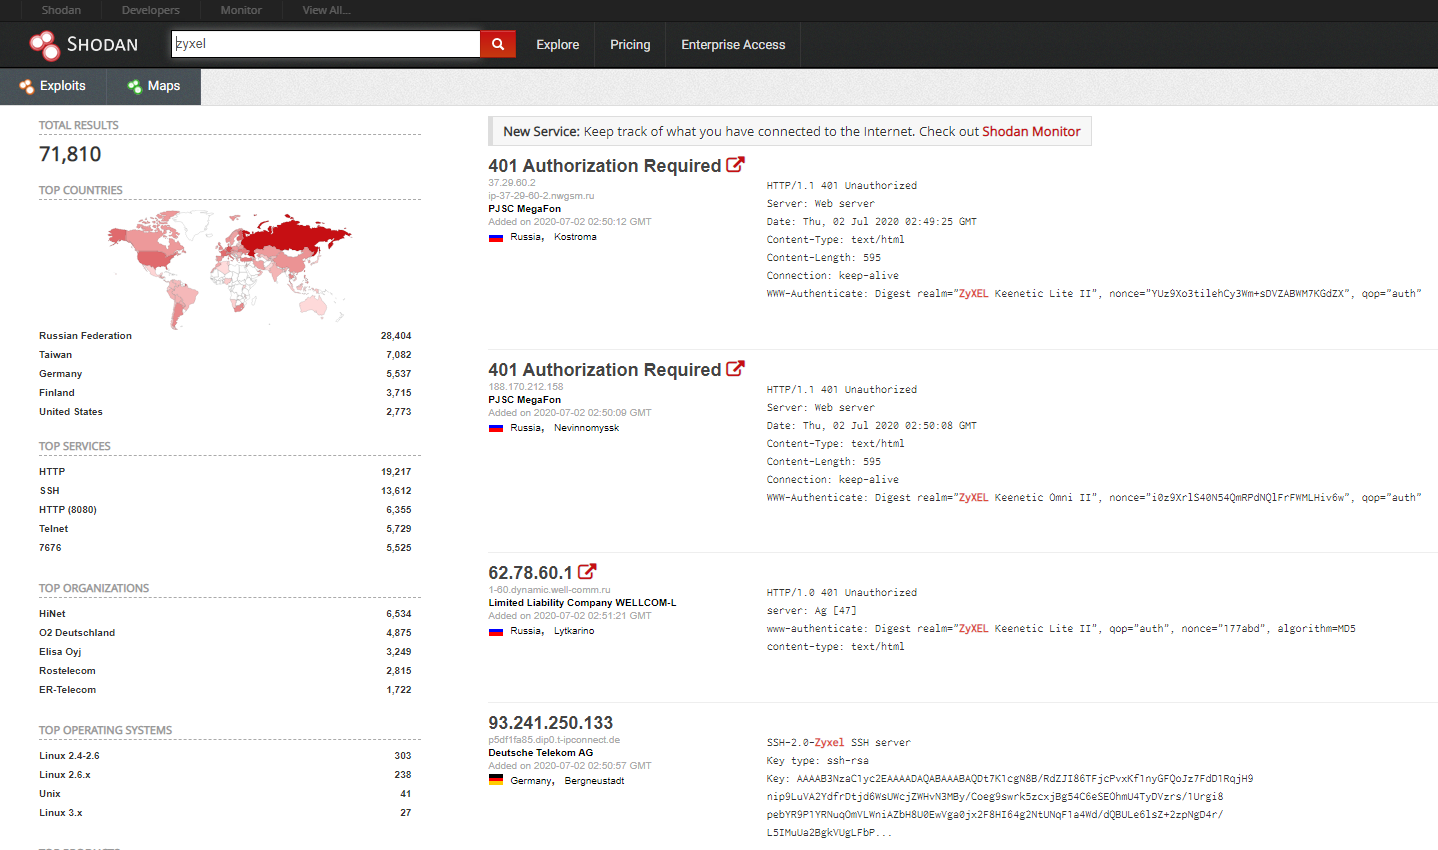Filter by Deutsche Telekom AG
The height and width of the screenshot is (850, 1438).
coord(540,753)
